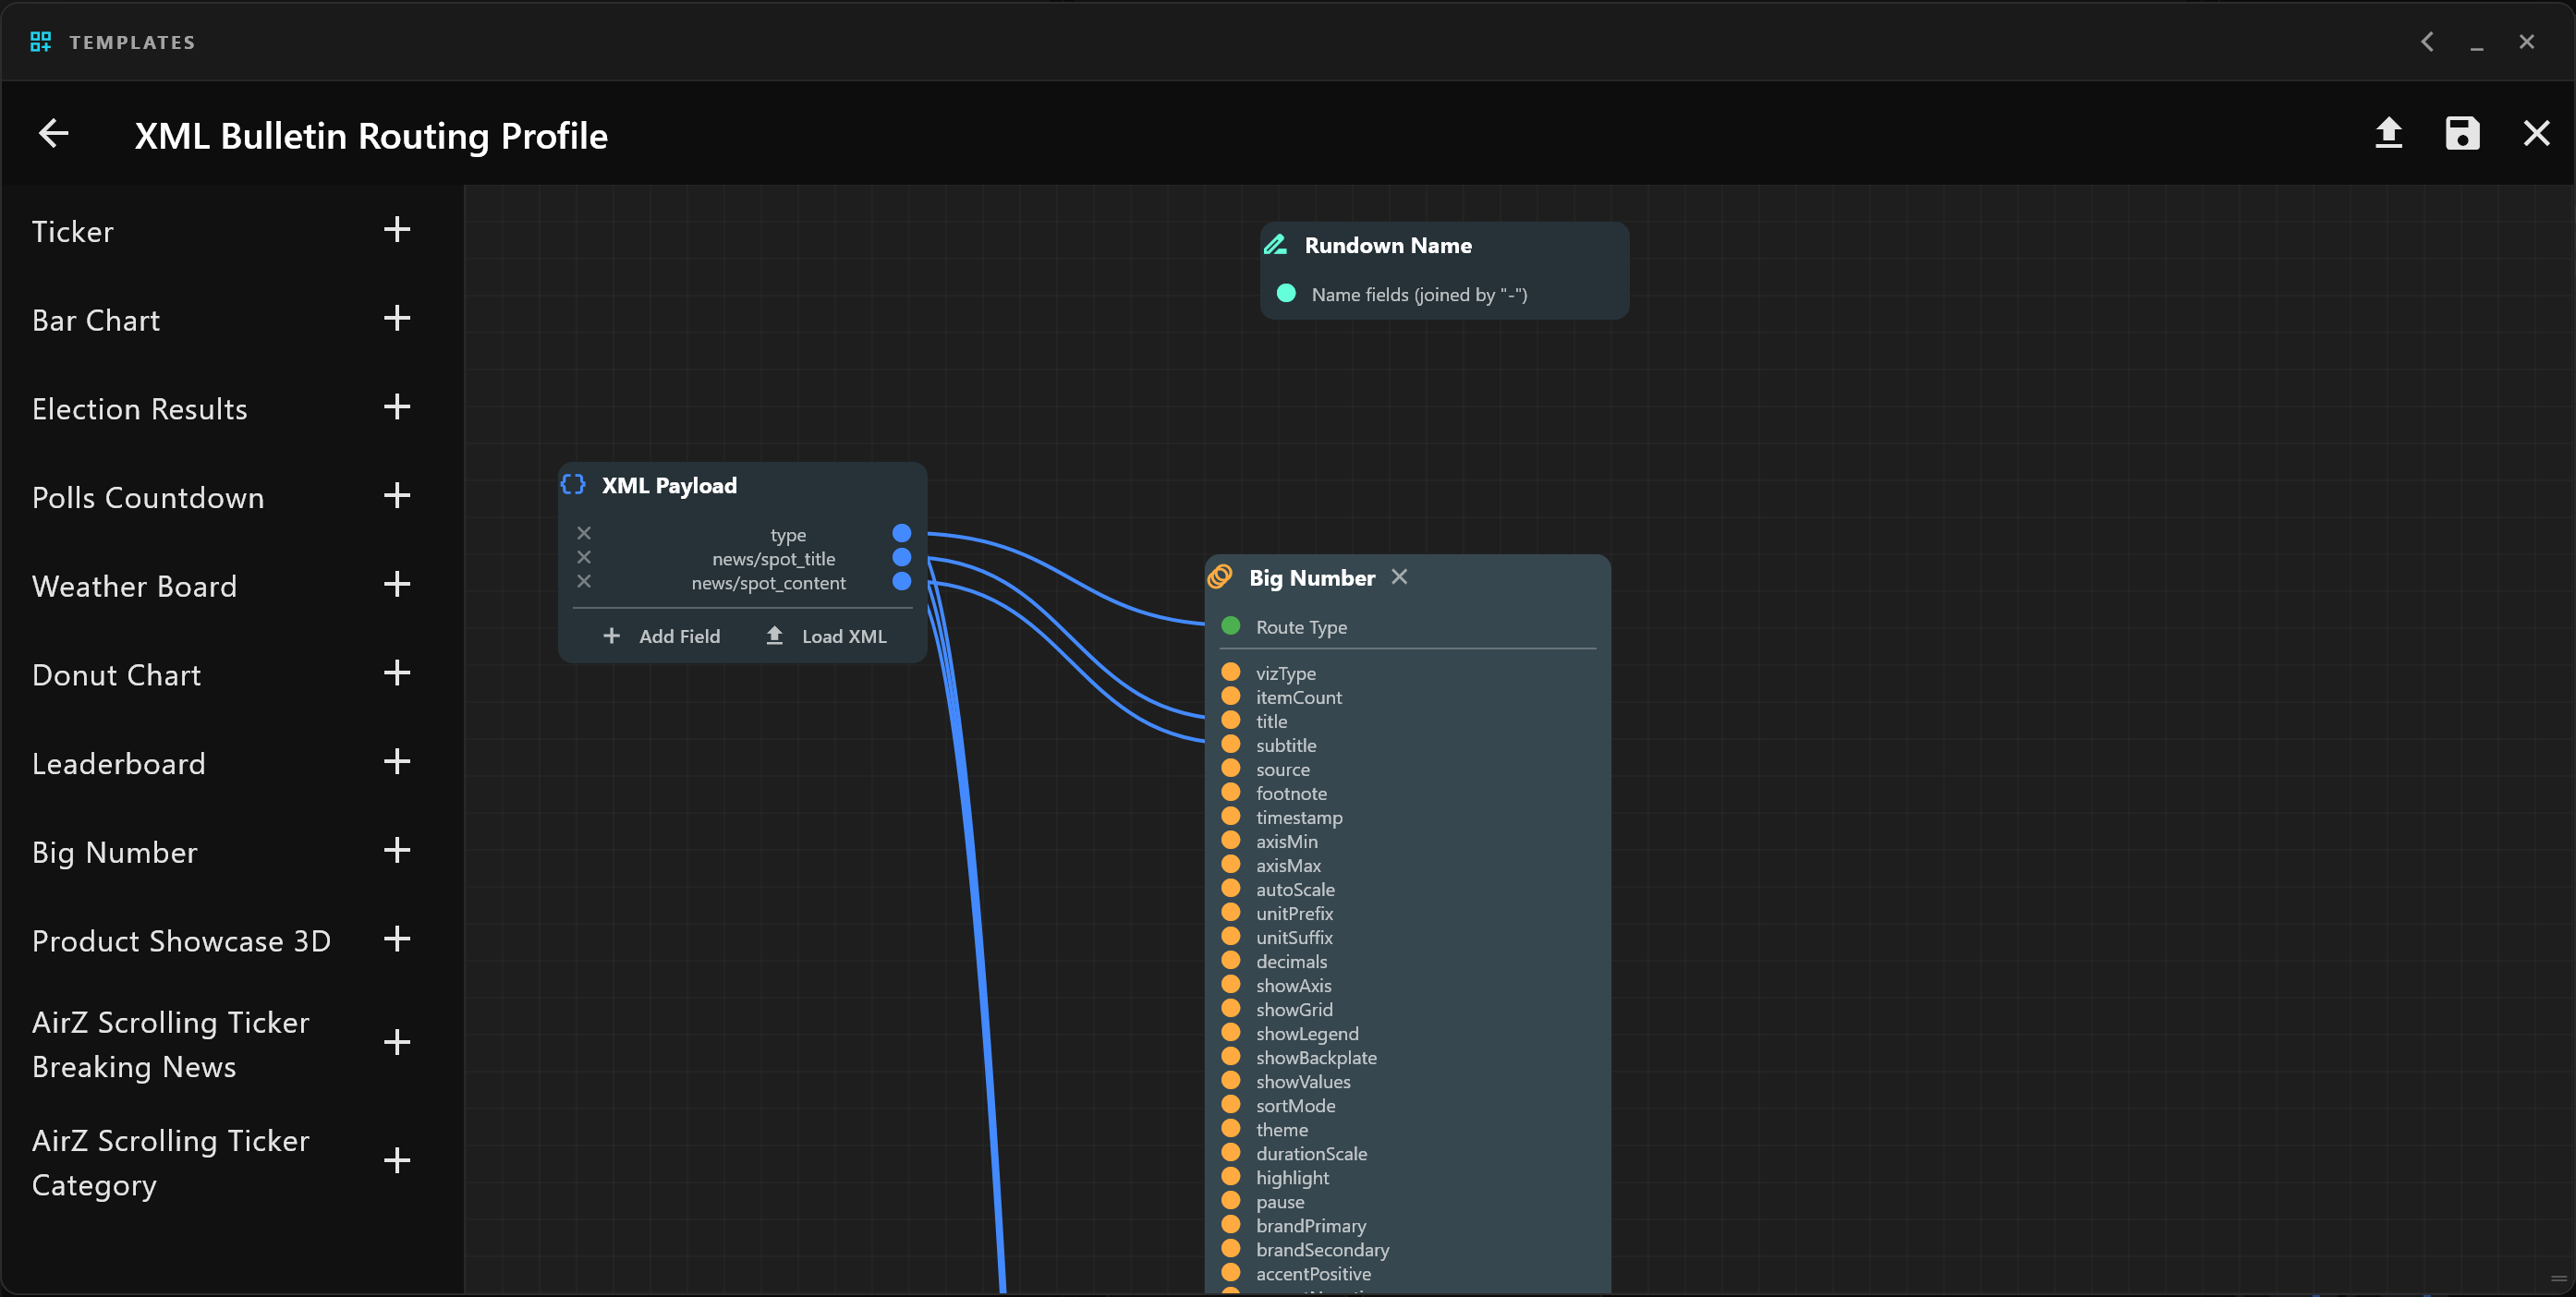Click Load XML button
The image size is (2576, 1297).
(x=826, y=636)
